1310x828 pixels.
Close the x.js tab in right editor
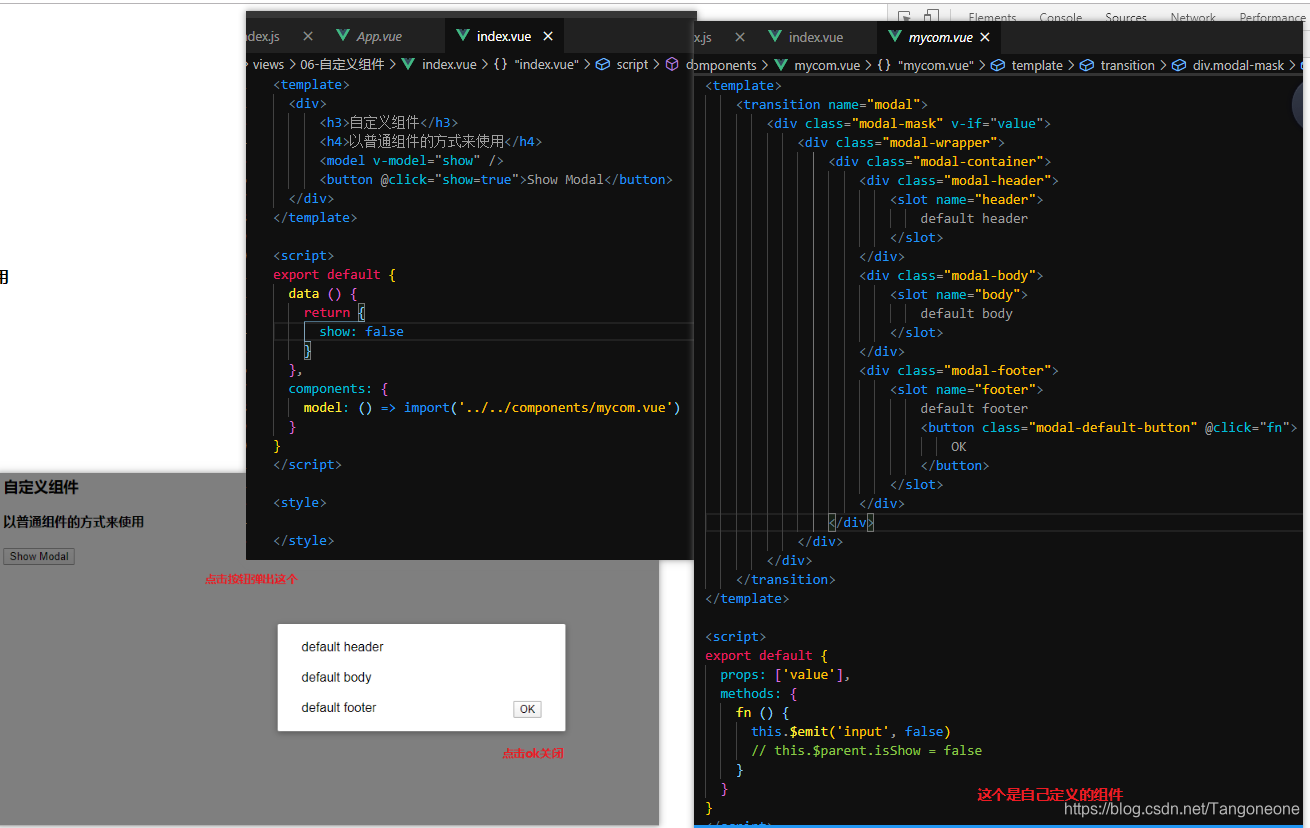(x=740, y=37)
